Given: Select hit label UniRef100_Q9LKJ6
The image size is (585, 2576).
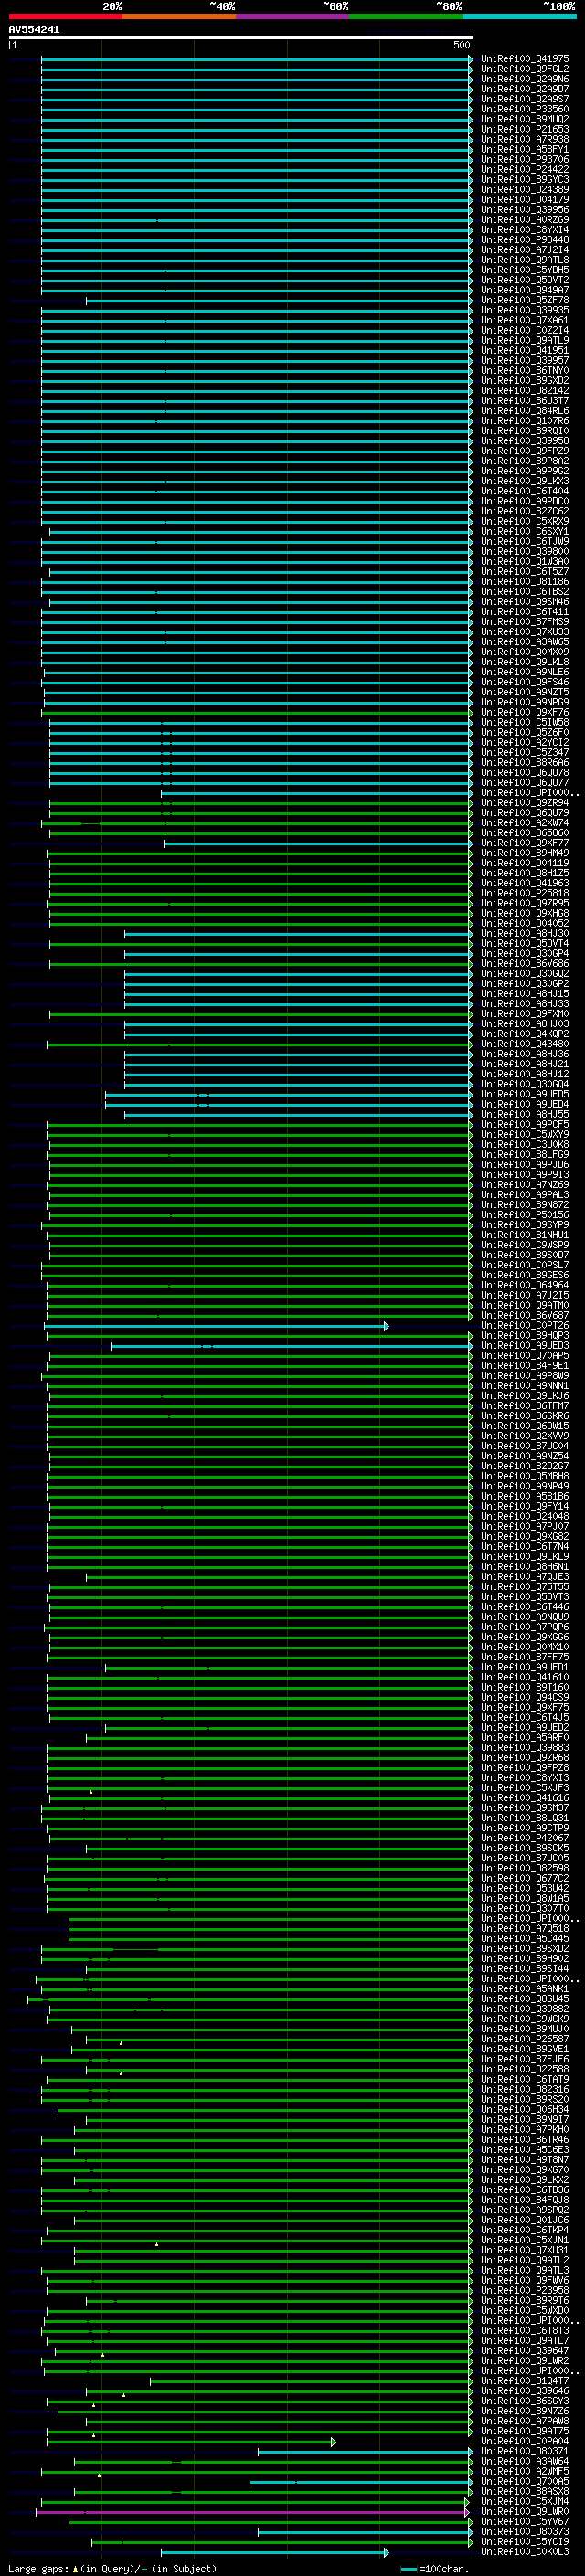Looking at the screenshot, I should coord(525,1395).
